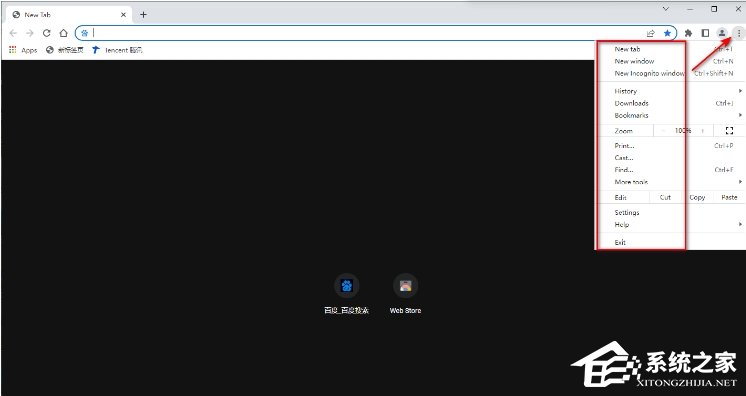Screen dimensions: 746x396
Task: Decrease zoom with the minus button
Action: click(664, 130)
